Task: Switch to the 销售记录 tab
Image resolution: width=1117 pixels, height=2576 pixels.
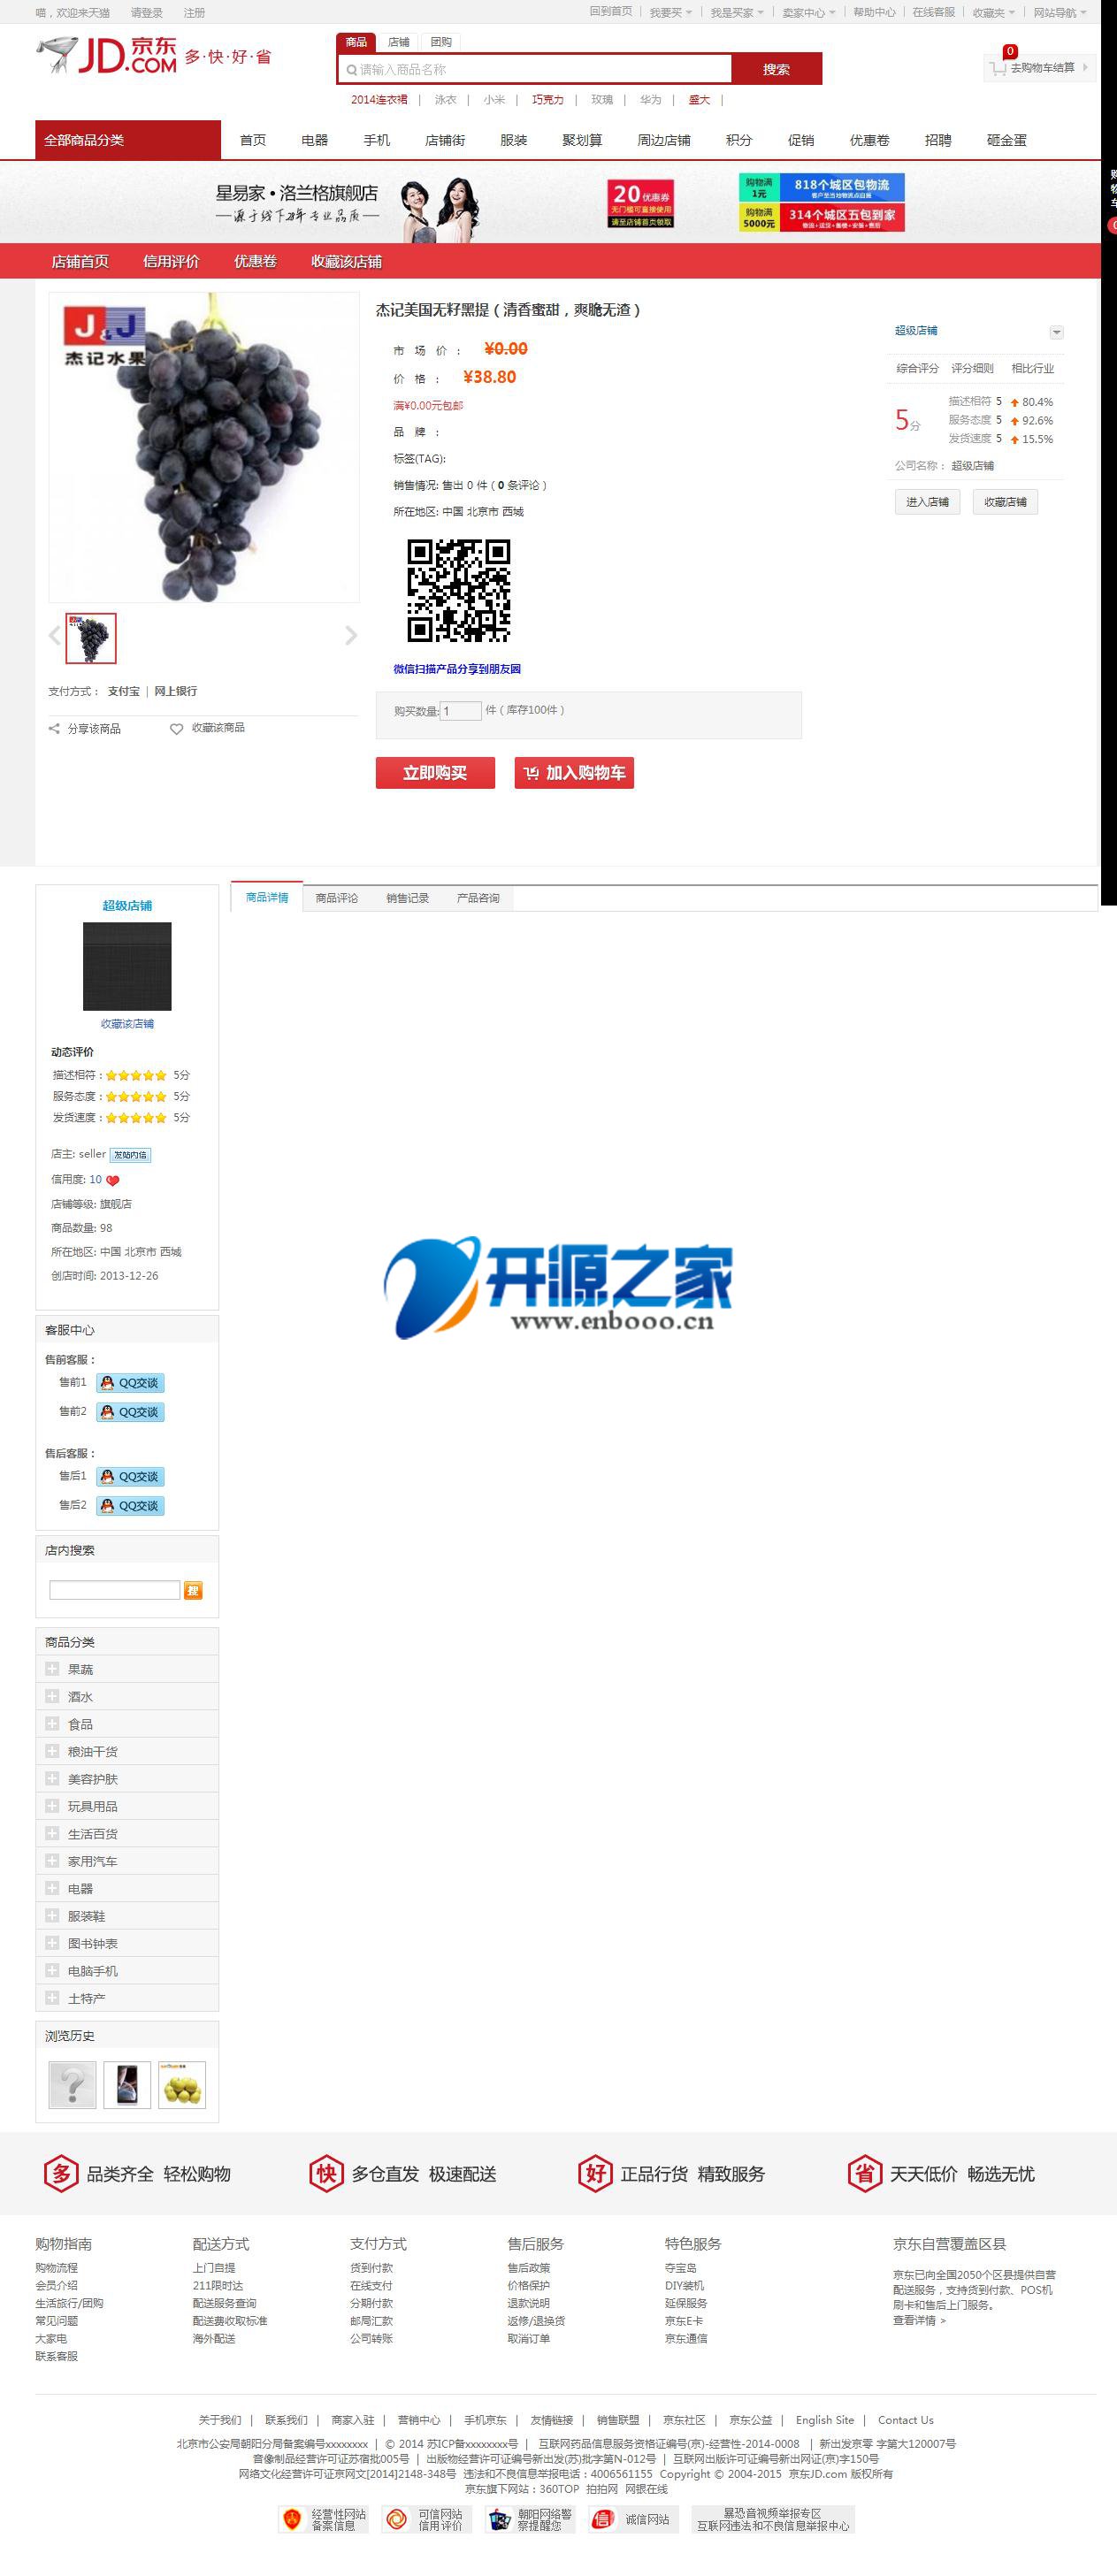Action: 408,898
